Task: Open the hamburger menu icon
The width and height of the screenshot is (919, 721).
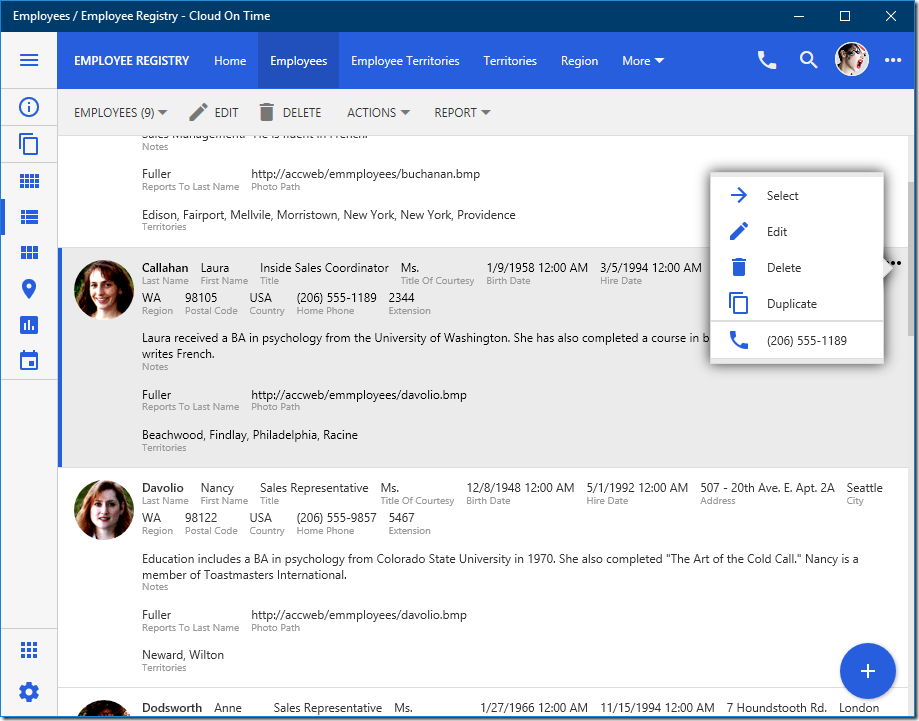Action: 29,60
